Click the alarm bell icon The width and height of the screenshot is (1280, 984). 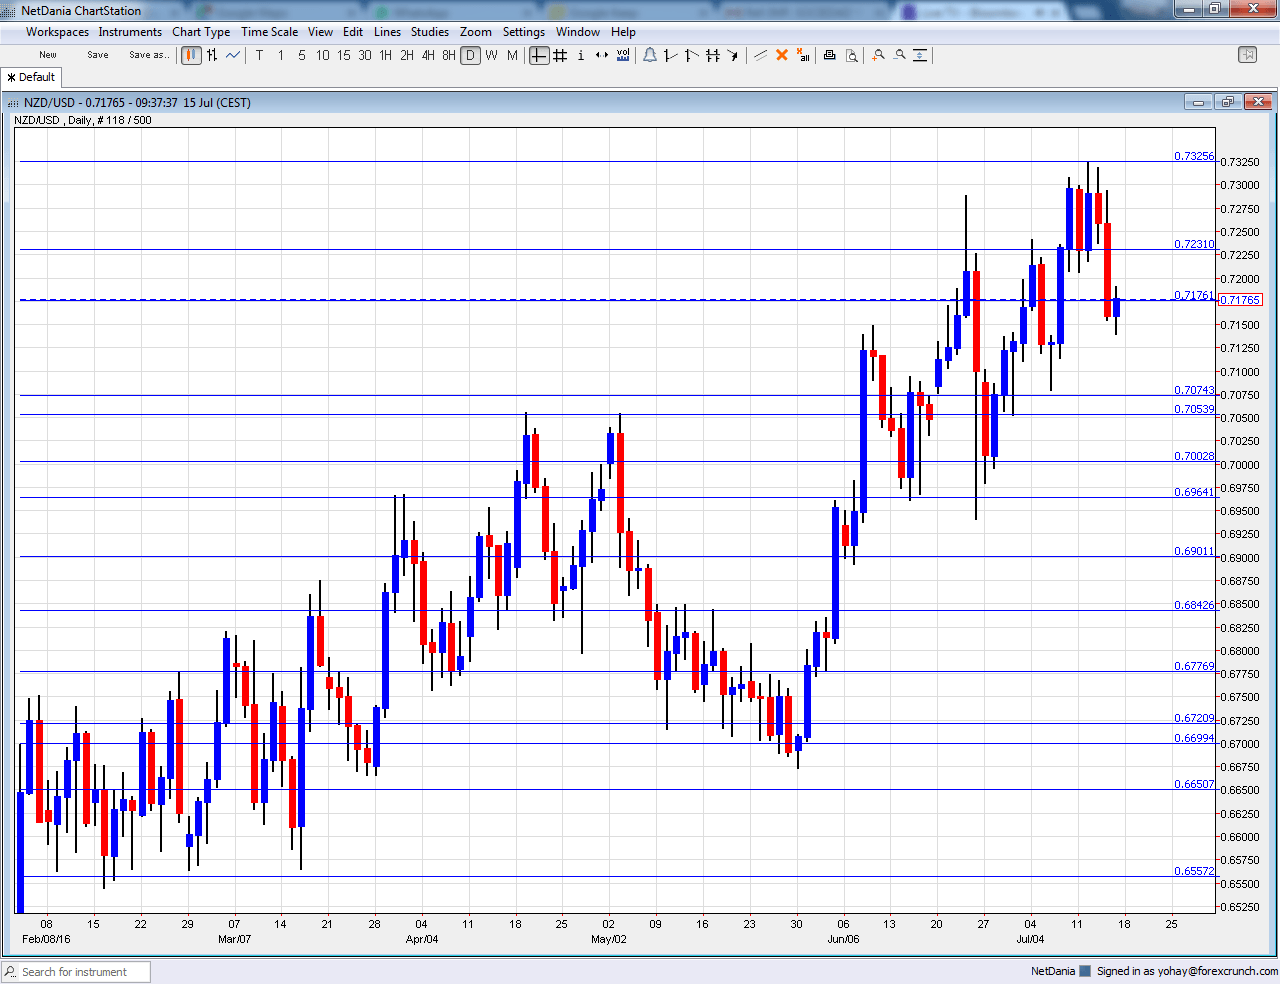coord(650,56)
